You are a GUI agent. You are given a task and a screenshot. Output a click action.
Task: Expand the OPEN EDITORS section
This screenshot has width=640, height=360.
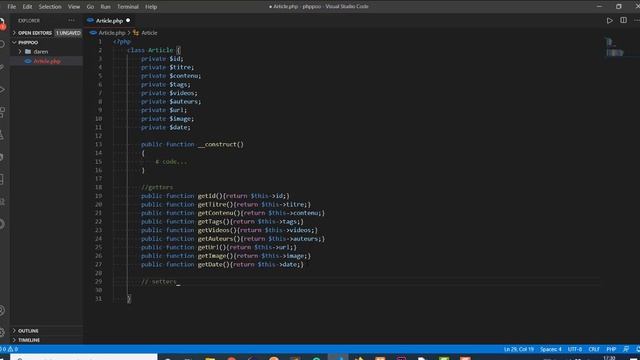point(15,33)
